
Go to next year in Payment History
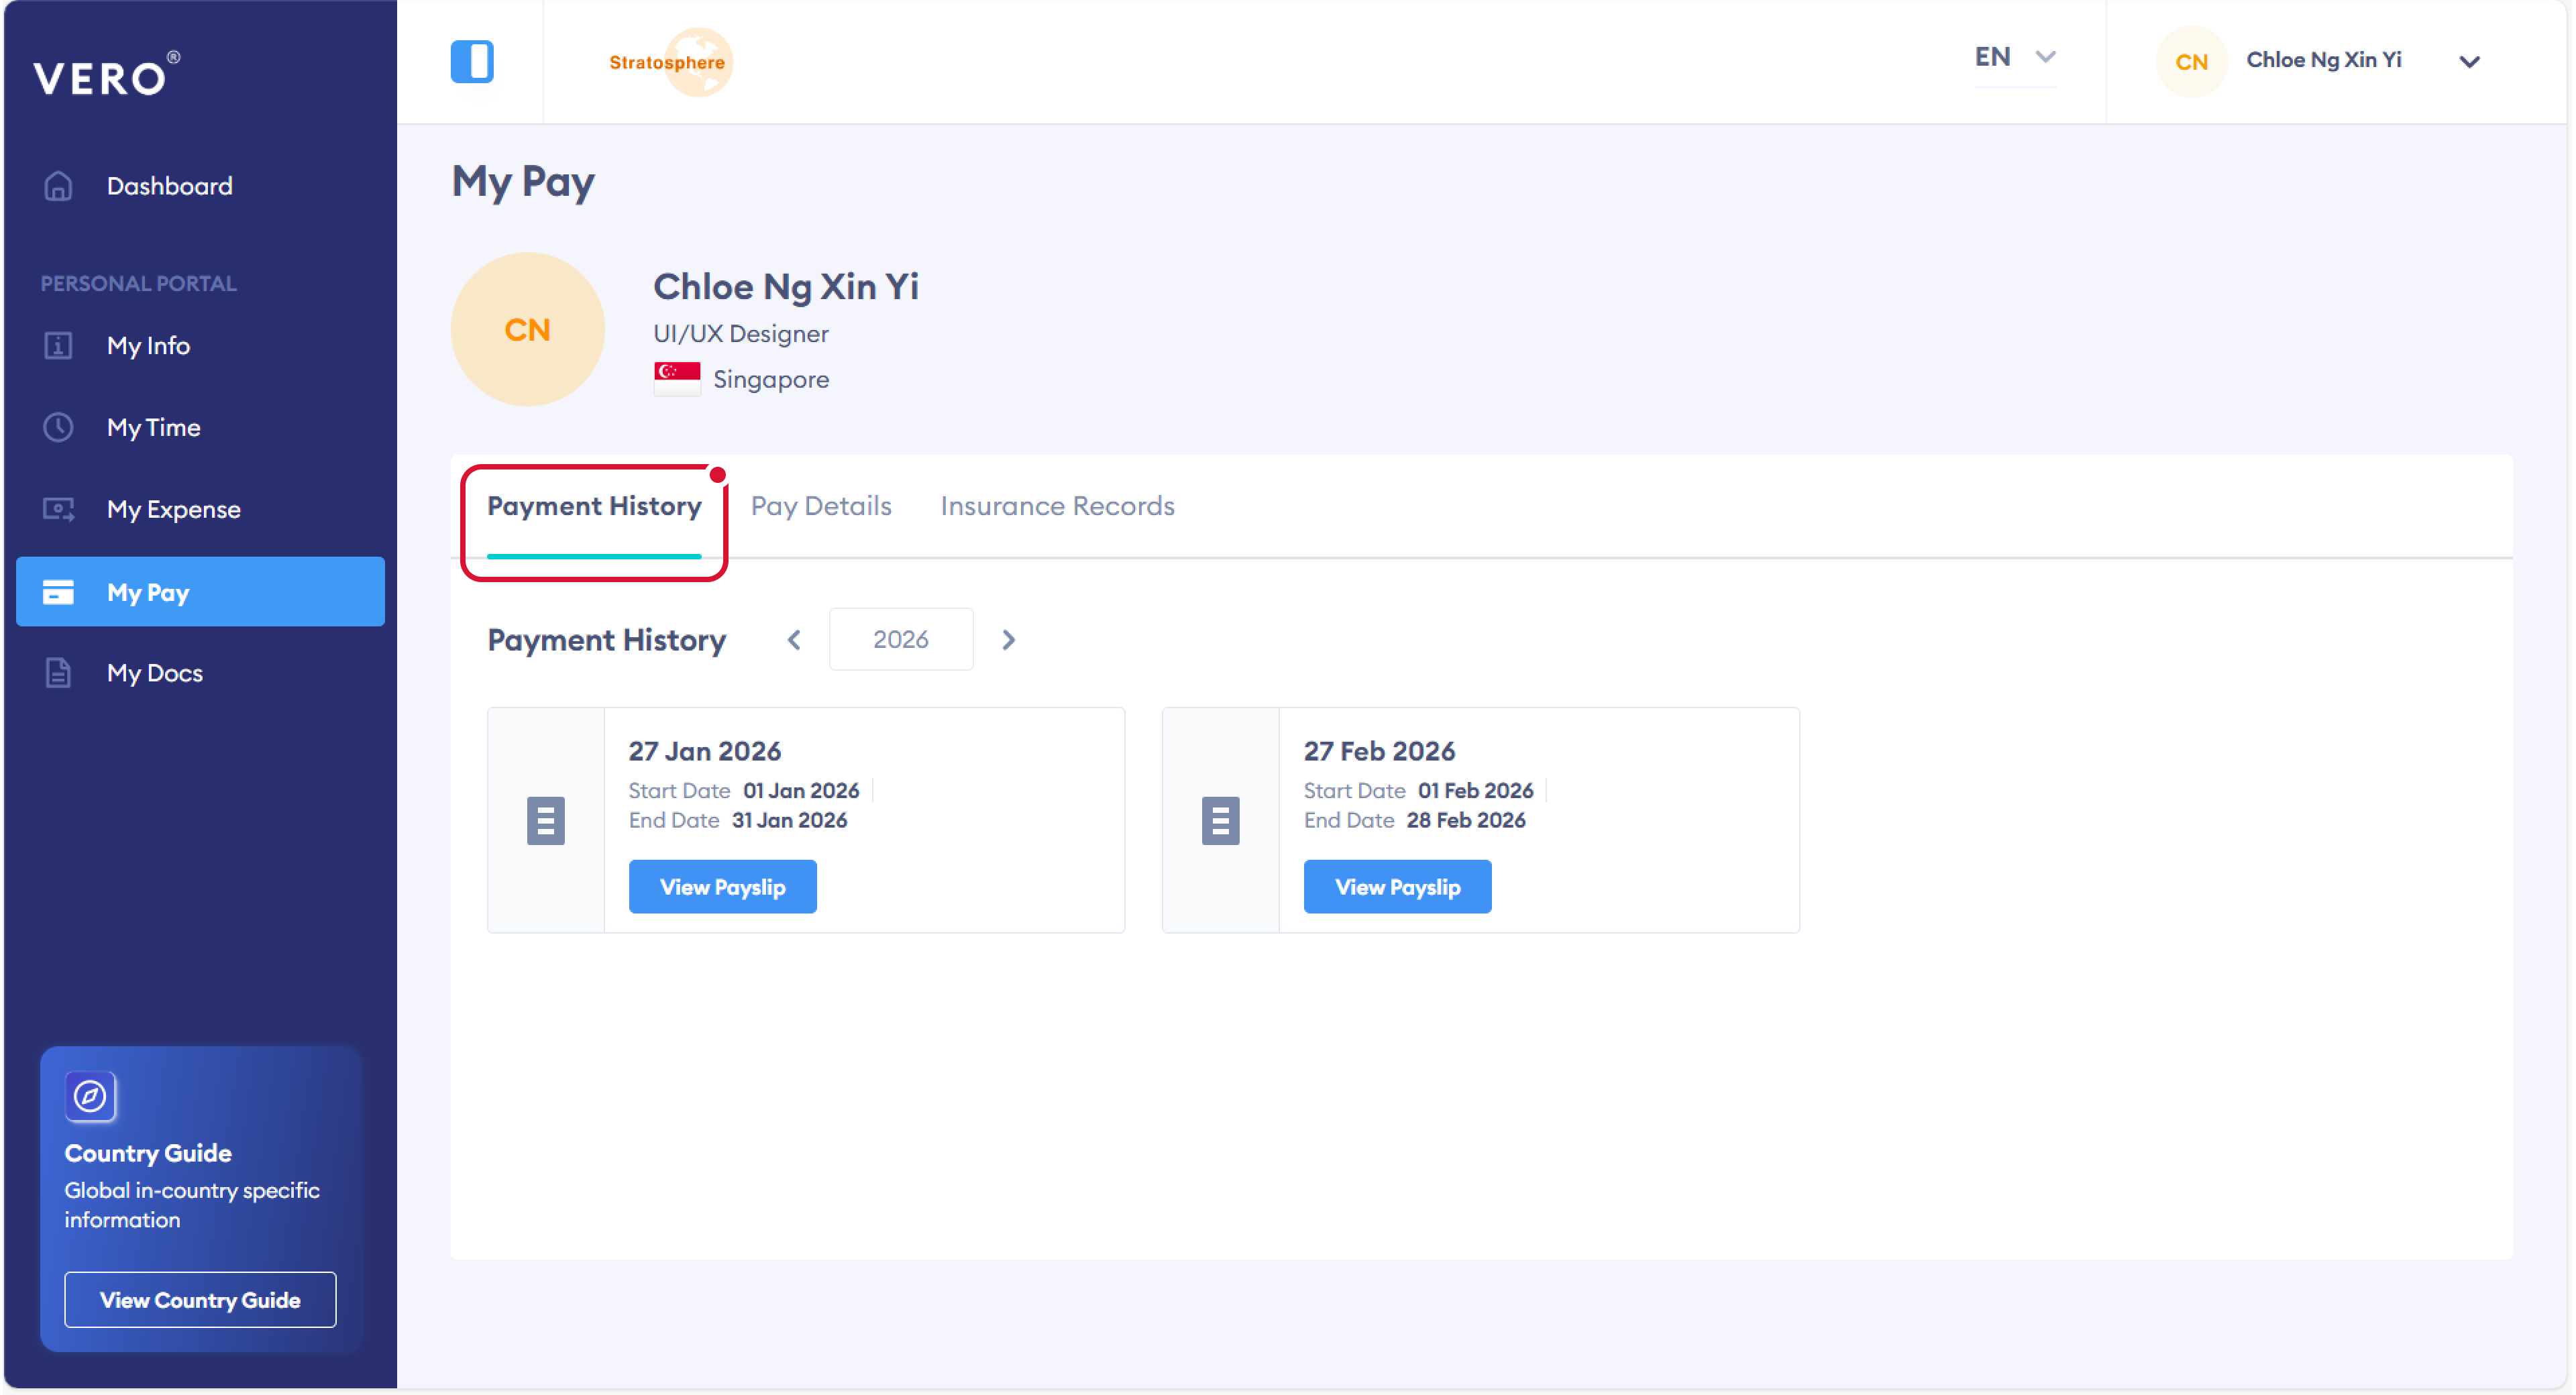click(x=1008, y=640)
